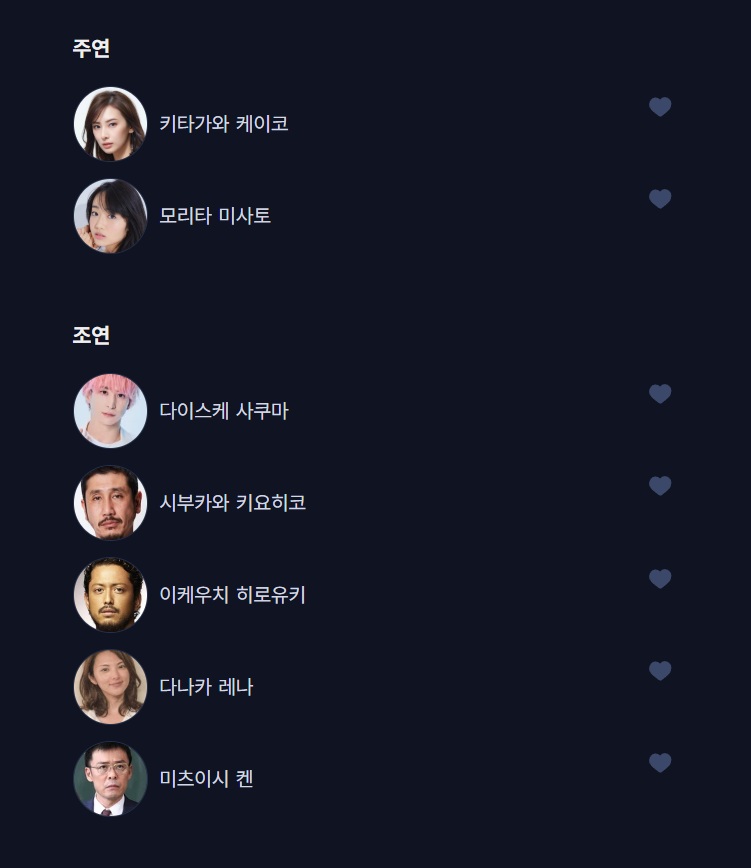751x868 pixels.
Task: Favorite 다이스케 사쿠마 using the heart
Action: point(660,394)
